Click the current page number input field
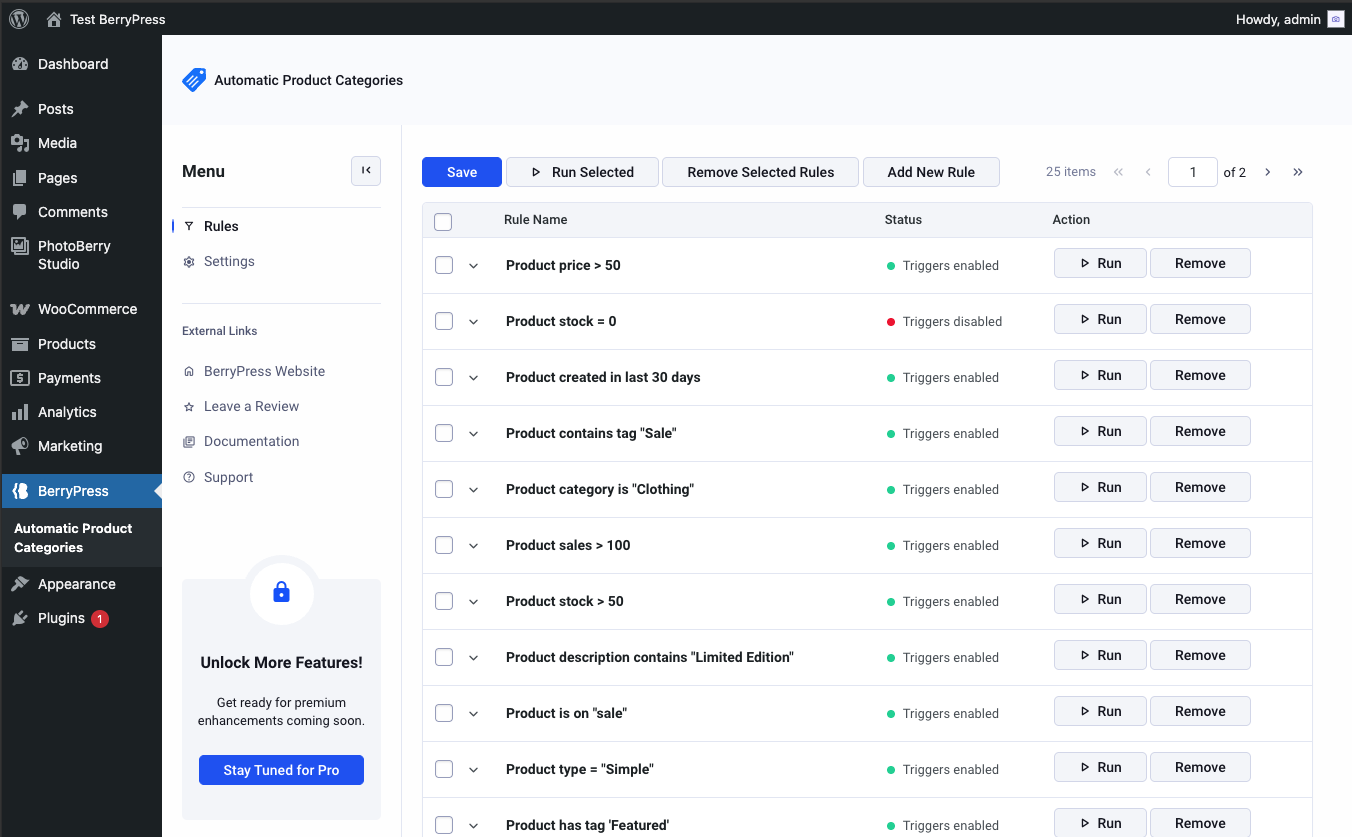The image size is (1352, 837). (1193, 172)
